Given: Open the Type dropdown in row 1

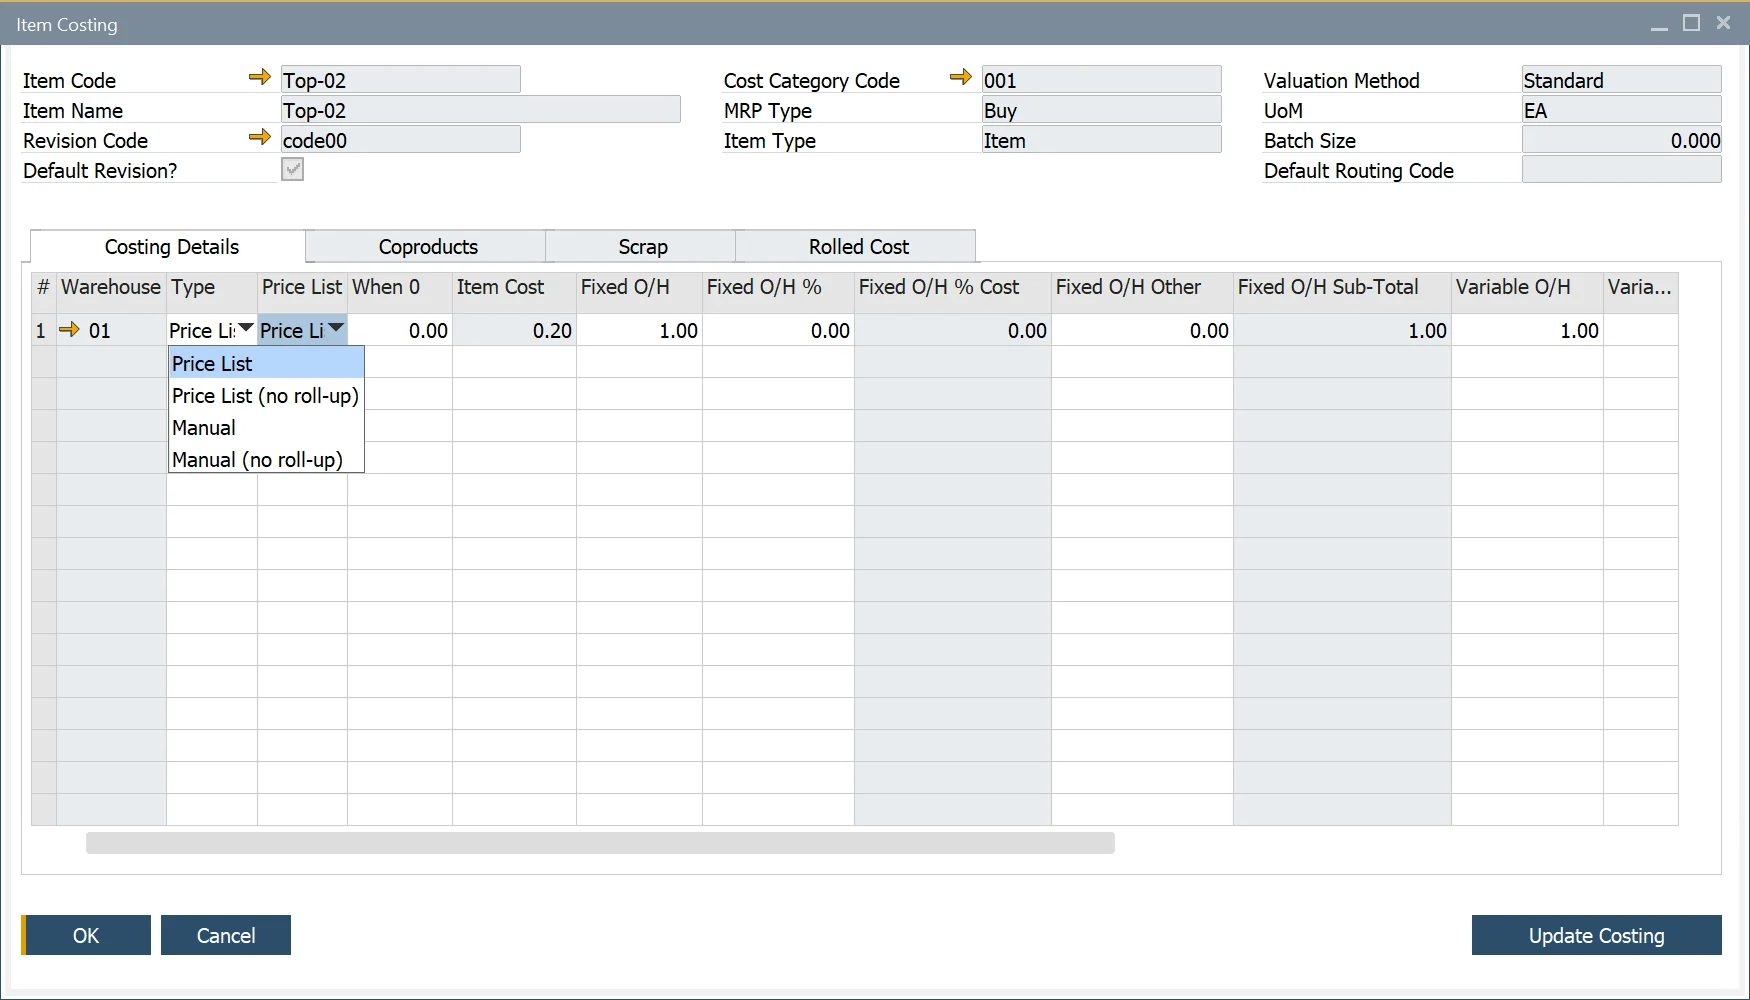Looking at the screenshot, I should [245, 328].
